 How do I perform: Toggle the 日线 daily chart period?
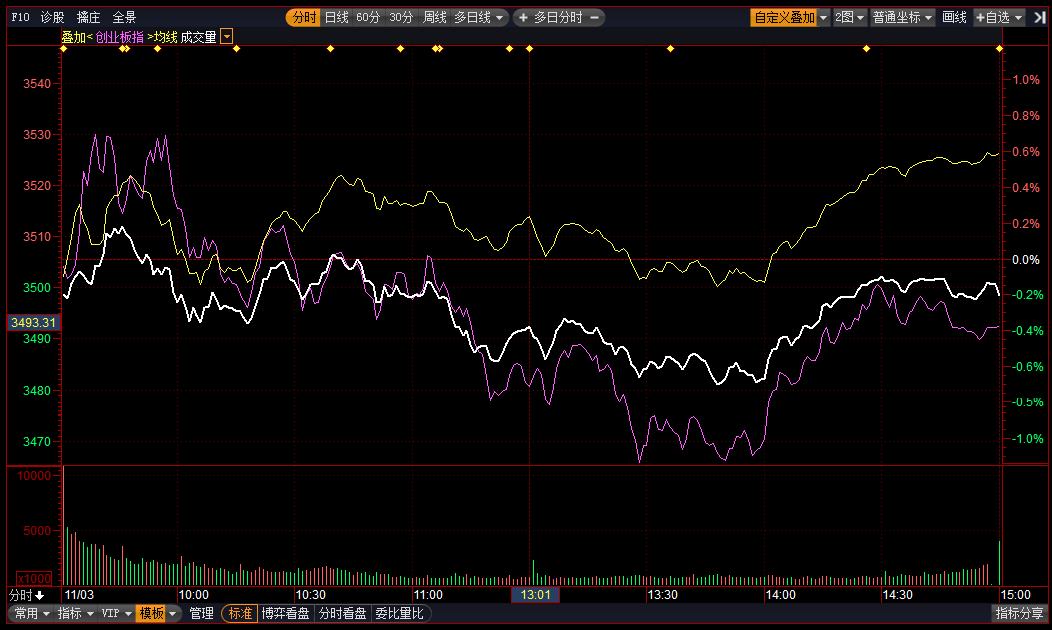click(x=337, y=17)
